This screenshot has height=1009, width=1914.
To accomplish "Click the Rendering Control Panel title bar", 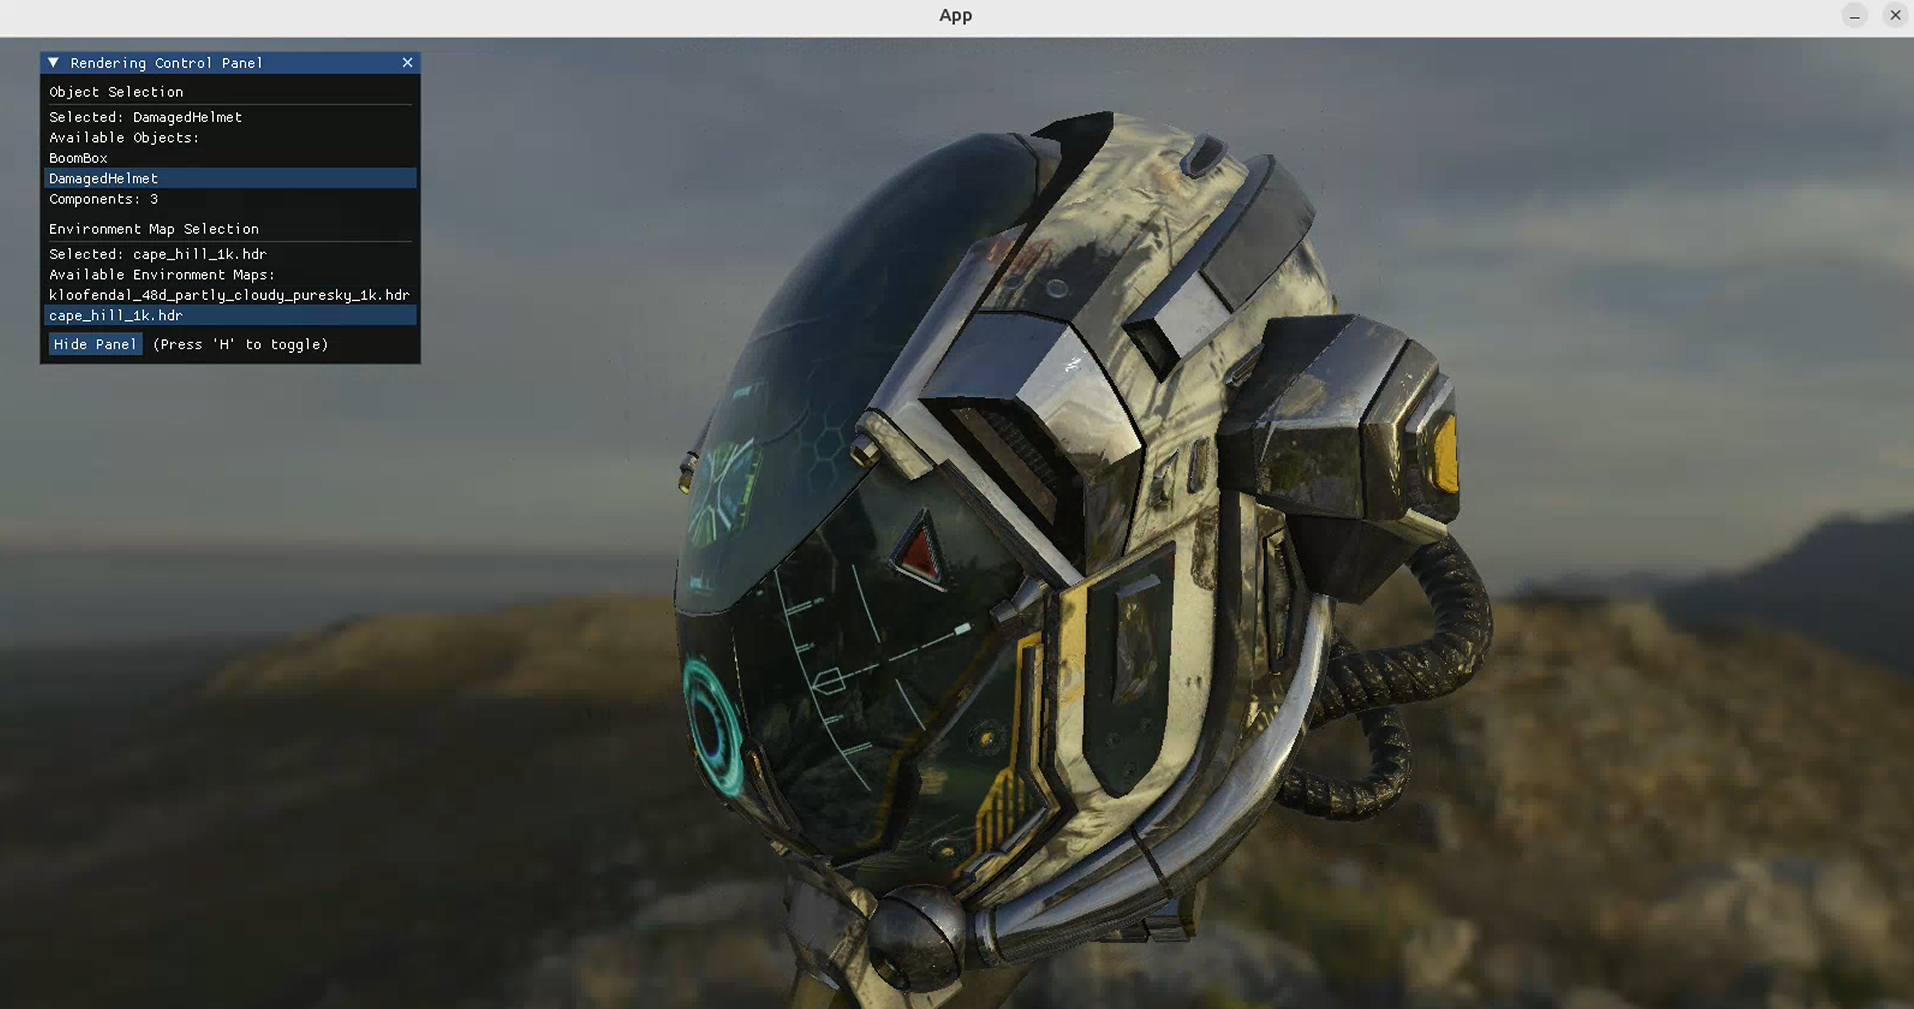I will click(230, 63).
